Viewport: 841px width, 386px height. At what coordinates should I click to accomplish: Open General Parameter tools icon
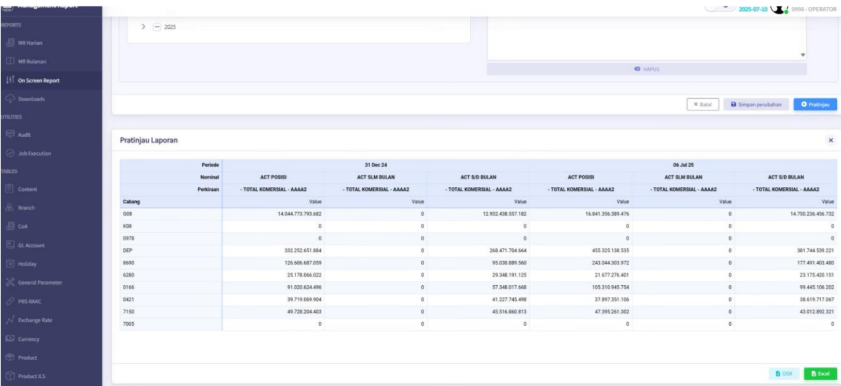click(x=10, y=283)
